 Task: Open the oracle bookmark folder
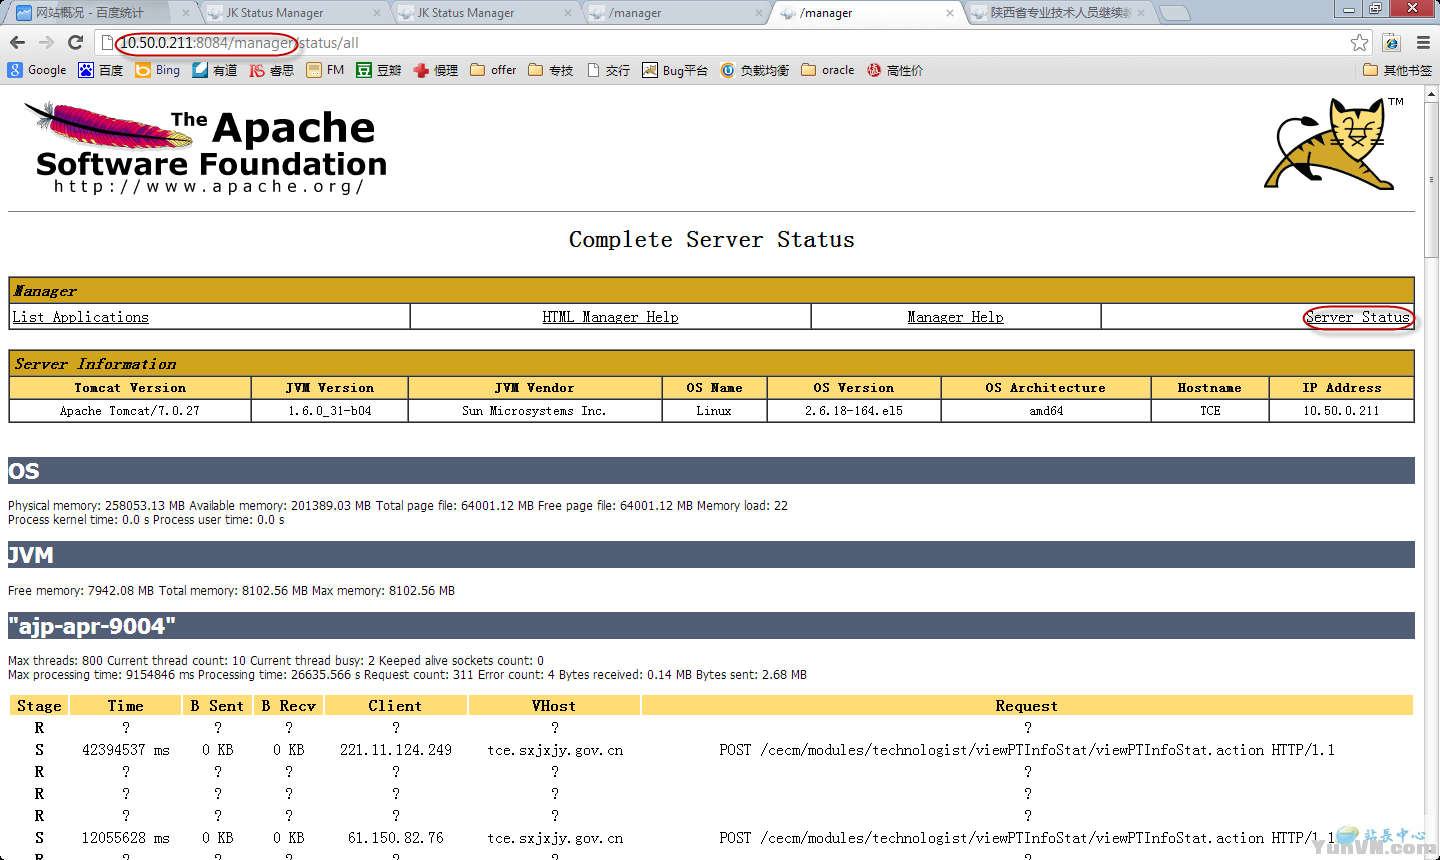coord(828,70)
